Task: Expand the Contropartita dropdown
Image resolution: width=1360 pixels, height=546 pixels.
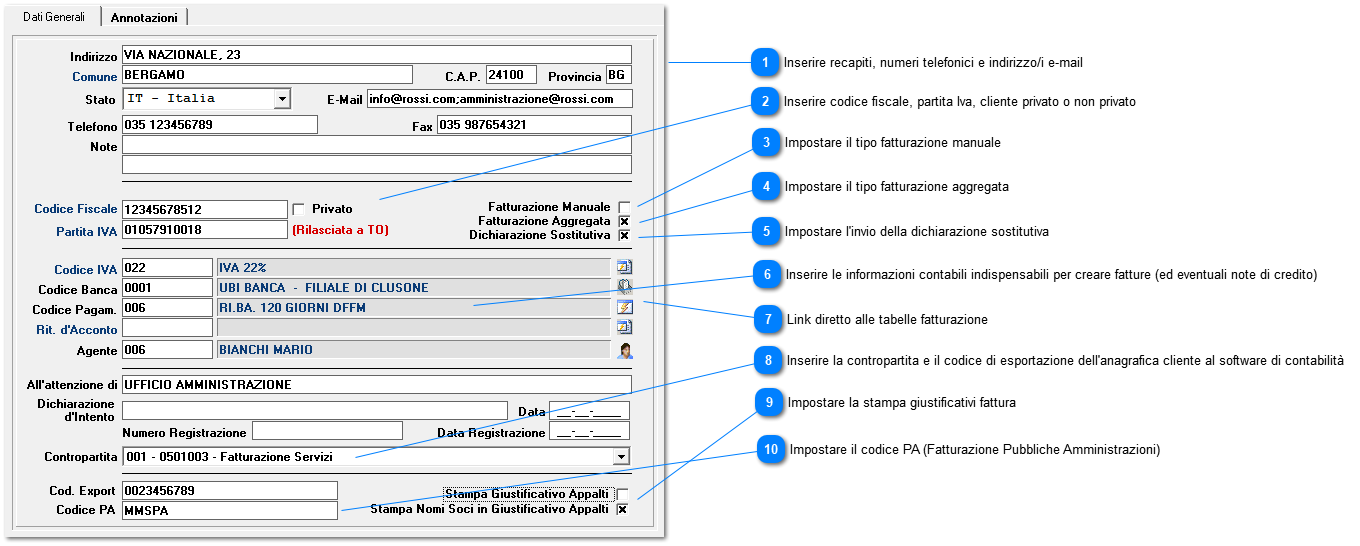Action: (x=622, y=457)
